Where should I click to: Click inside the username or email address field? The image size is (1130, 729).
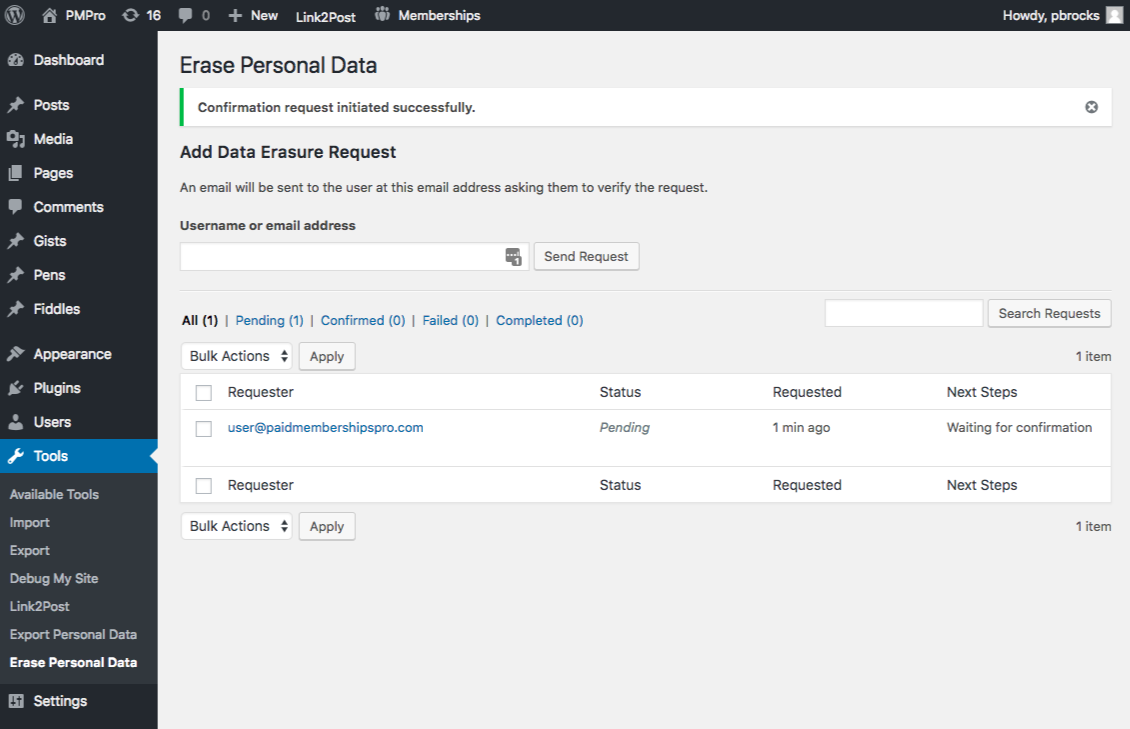click(340, 256)
